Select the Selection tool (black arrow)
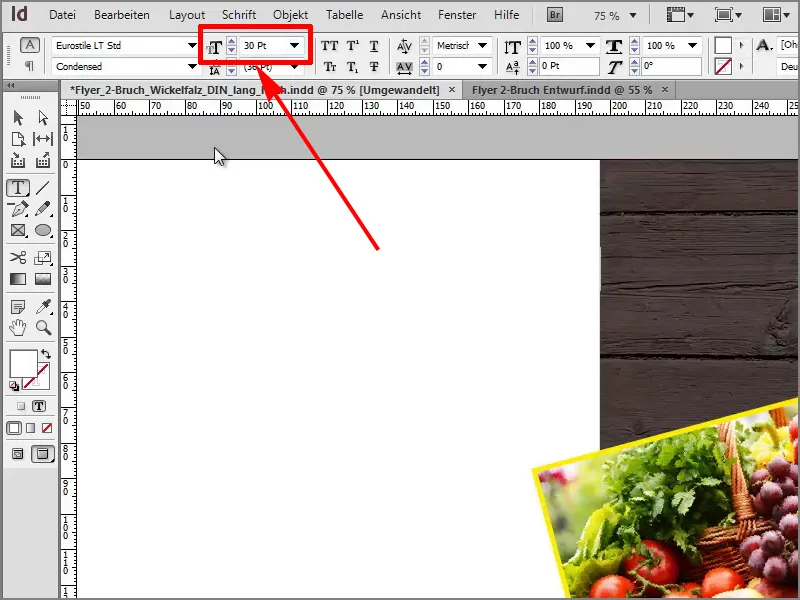800x600 pixels. 18,118
